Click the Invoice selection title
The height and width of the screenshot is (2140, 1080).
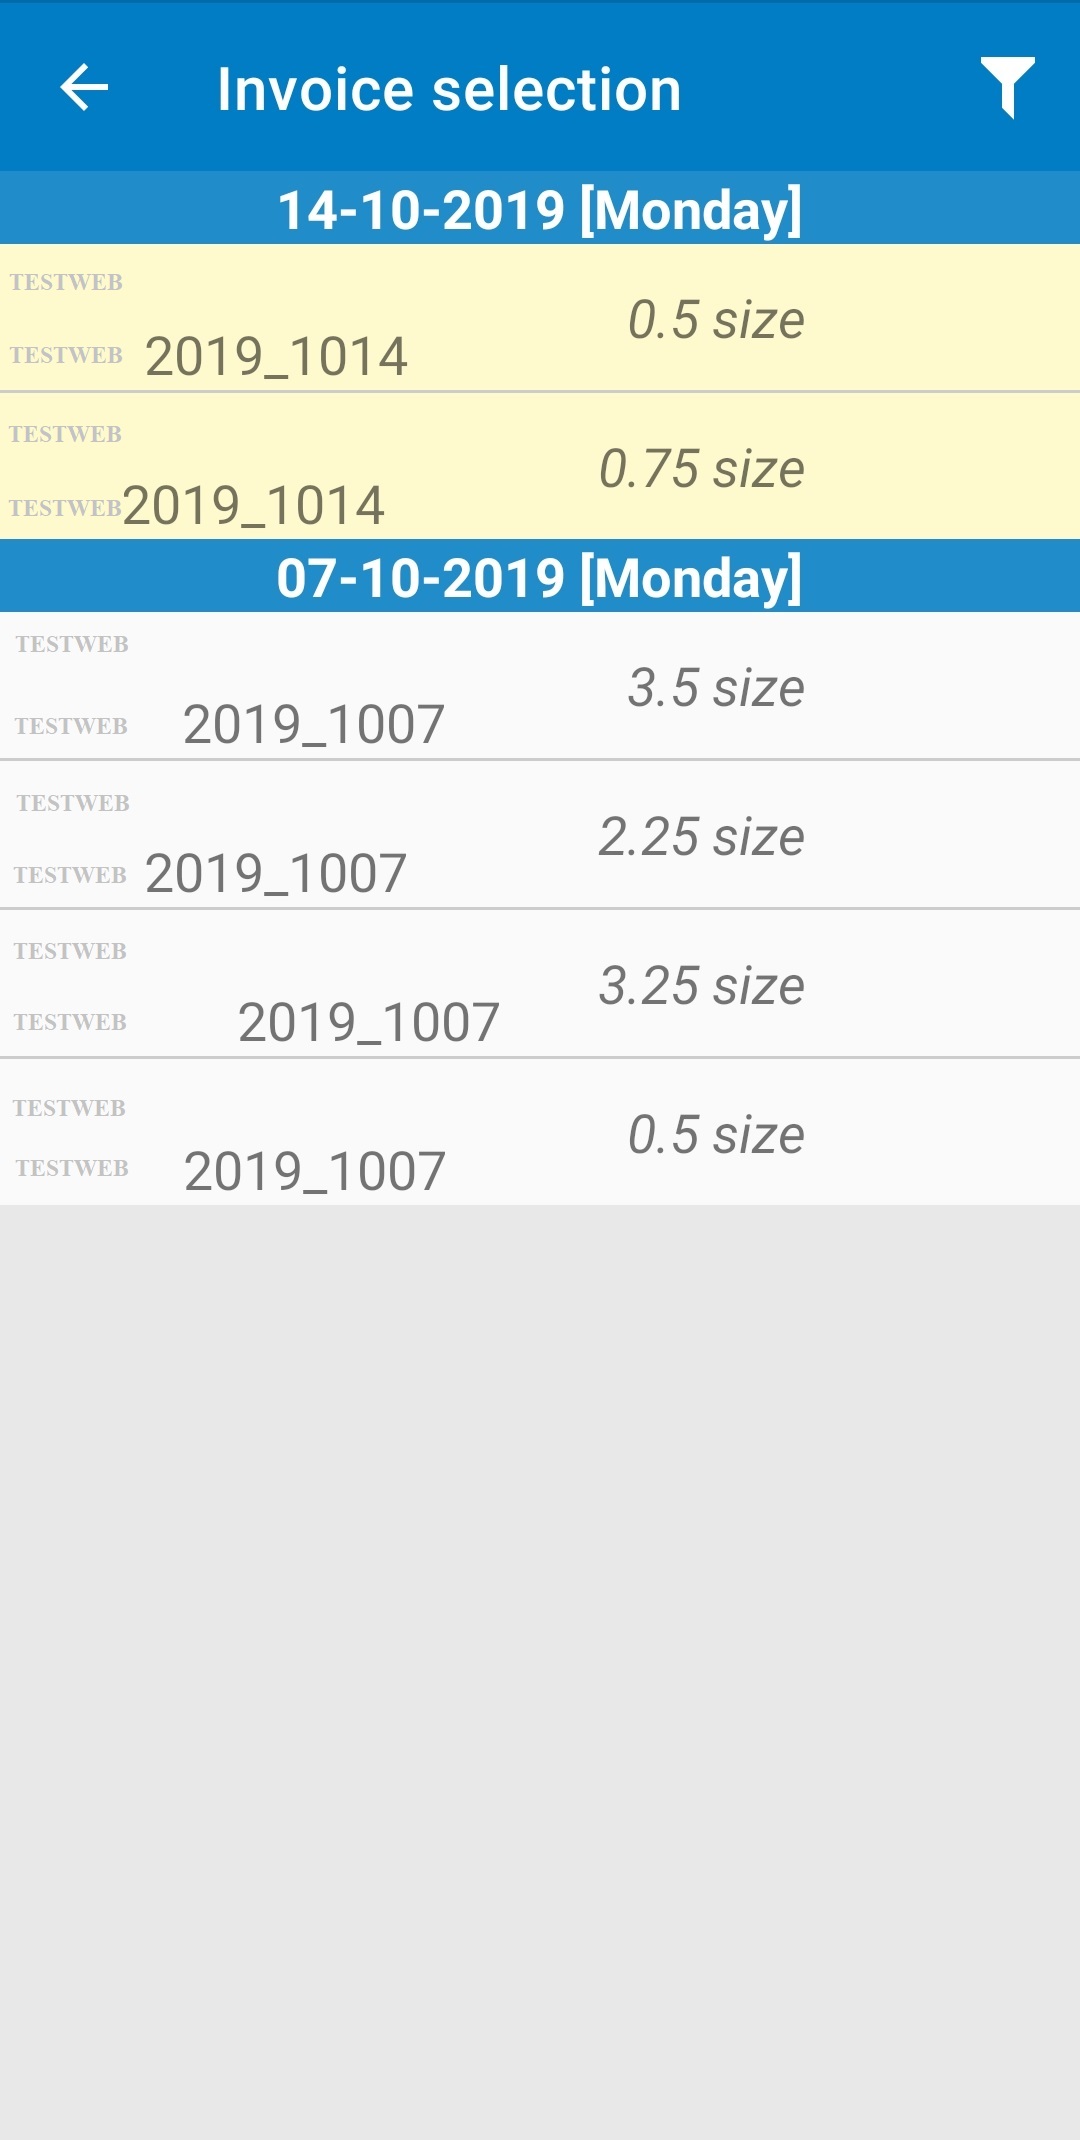[x=449, y=89]
